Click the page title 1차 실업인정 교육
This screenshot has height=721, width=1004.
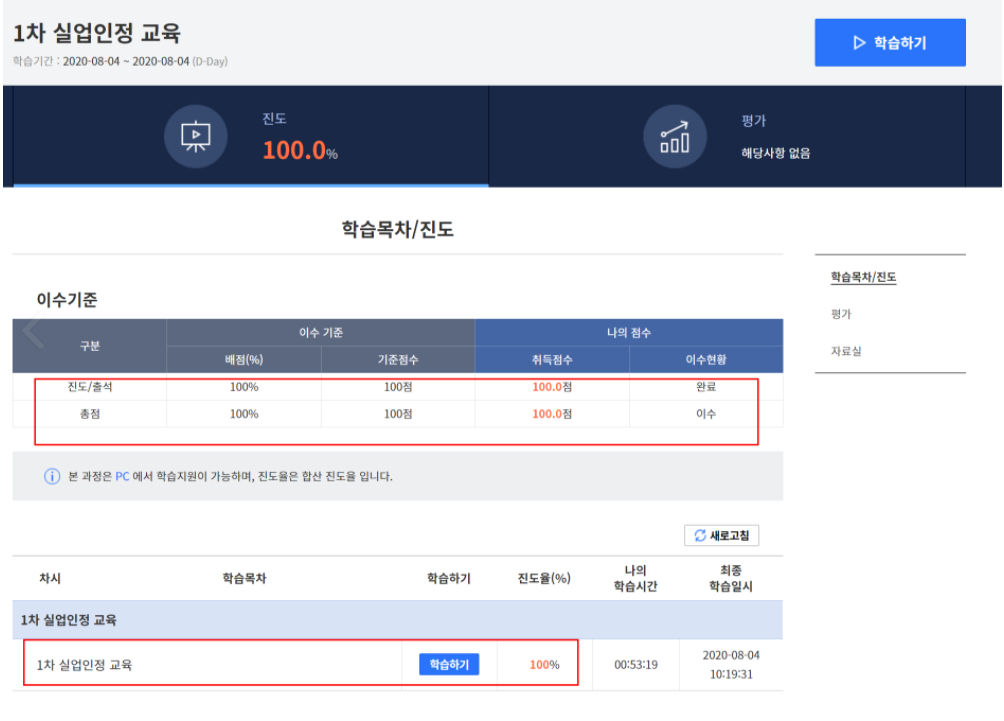(x=97, y=33)
